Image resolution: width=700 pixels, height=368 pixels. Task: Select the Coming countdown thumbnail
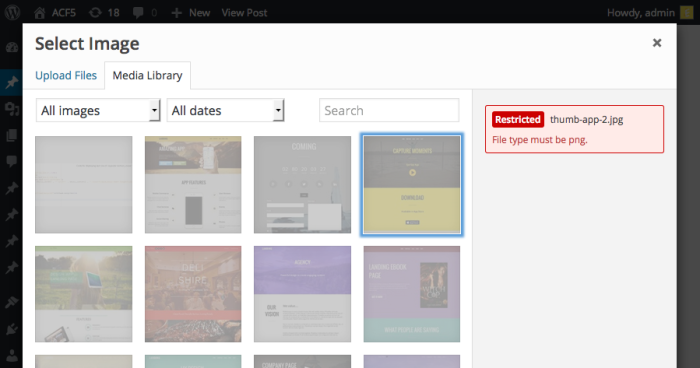(302, 185)
